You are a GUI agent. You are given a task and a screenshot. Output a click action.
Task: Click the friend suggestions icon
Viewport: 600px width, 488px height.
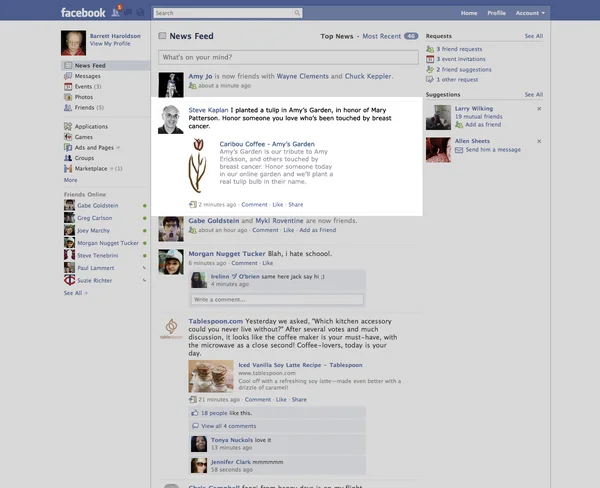(x=430, y=69)
